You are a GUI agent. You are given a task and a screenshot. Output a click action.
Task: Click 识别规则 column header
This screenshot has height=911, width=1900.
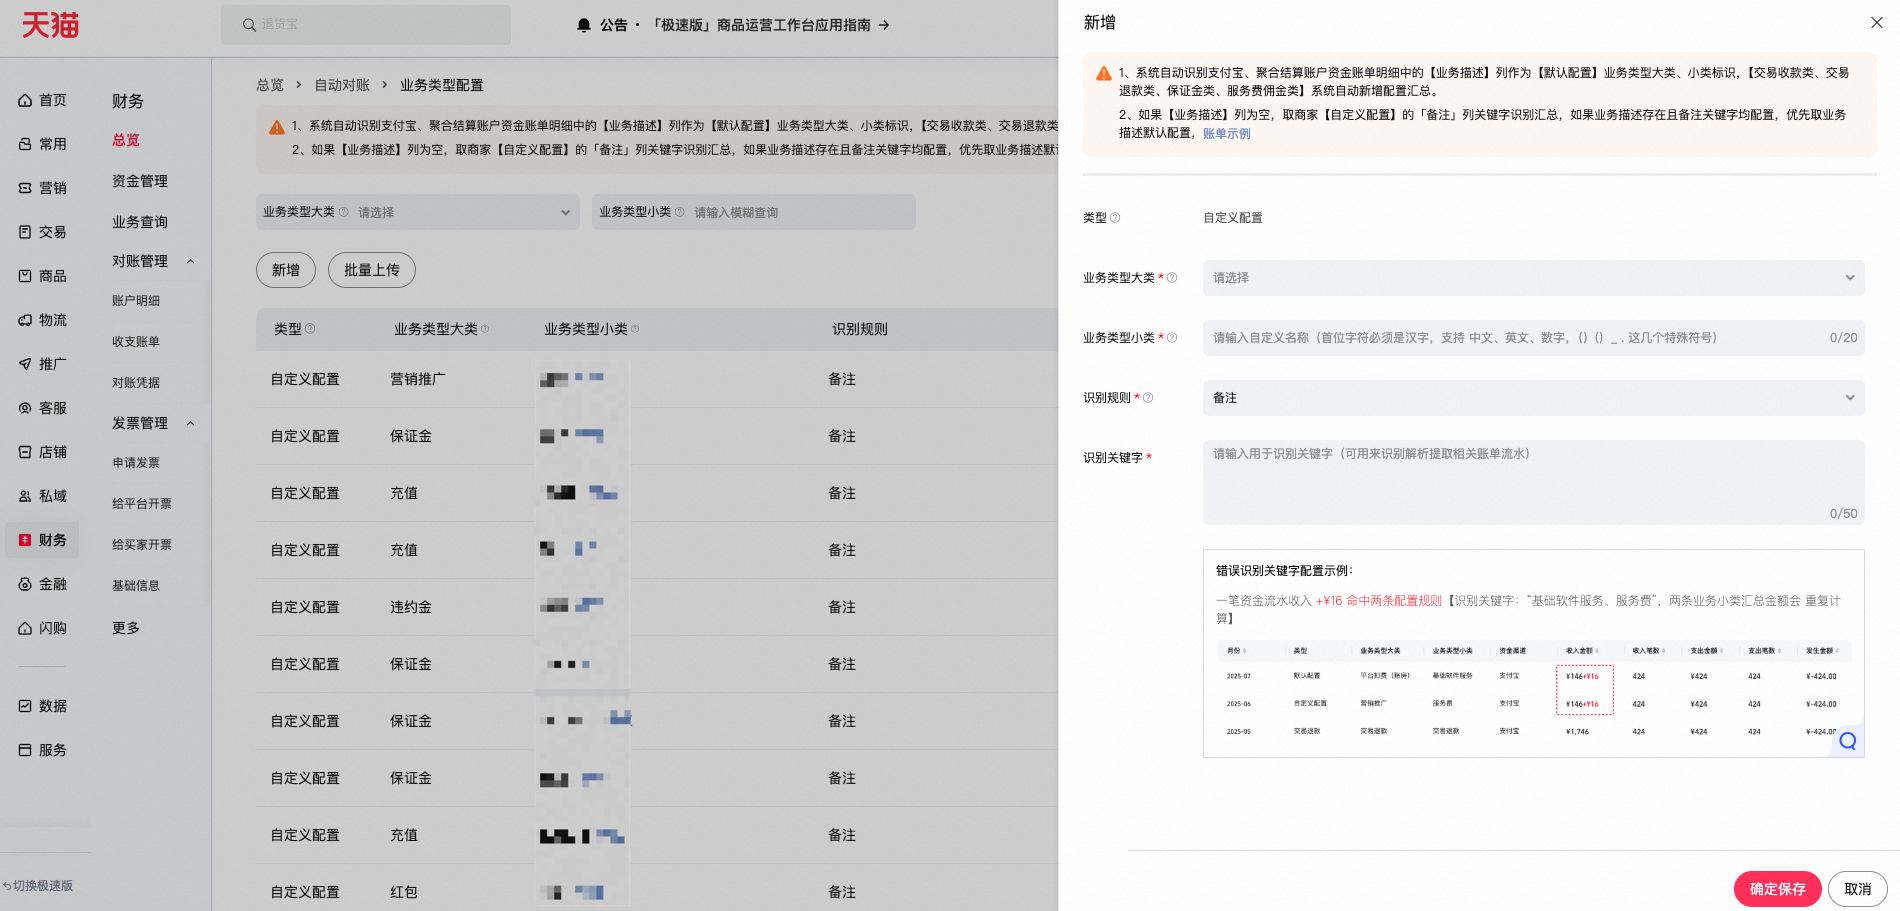click(860, 329)
